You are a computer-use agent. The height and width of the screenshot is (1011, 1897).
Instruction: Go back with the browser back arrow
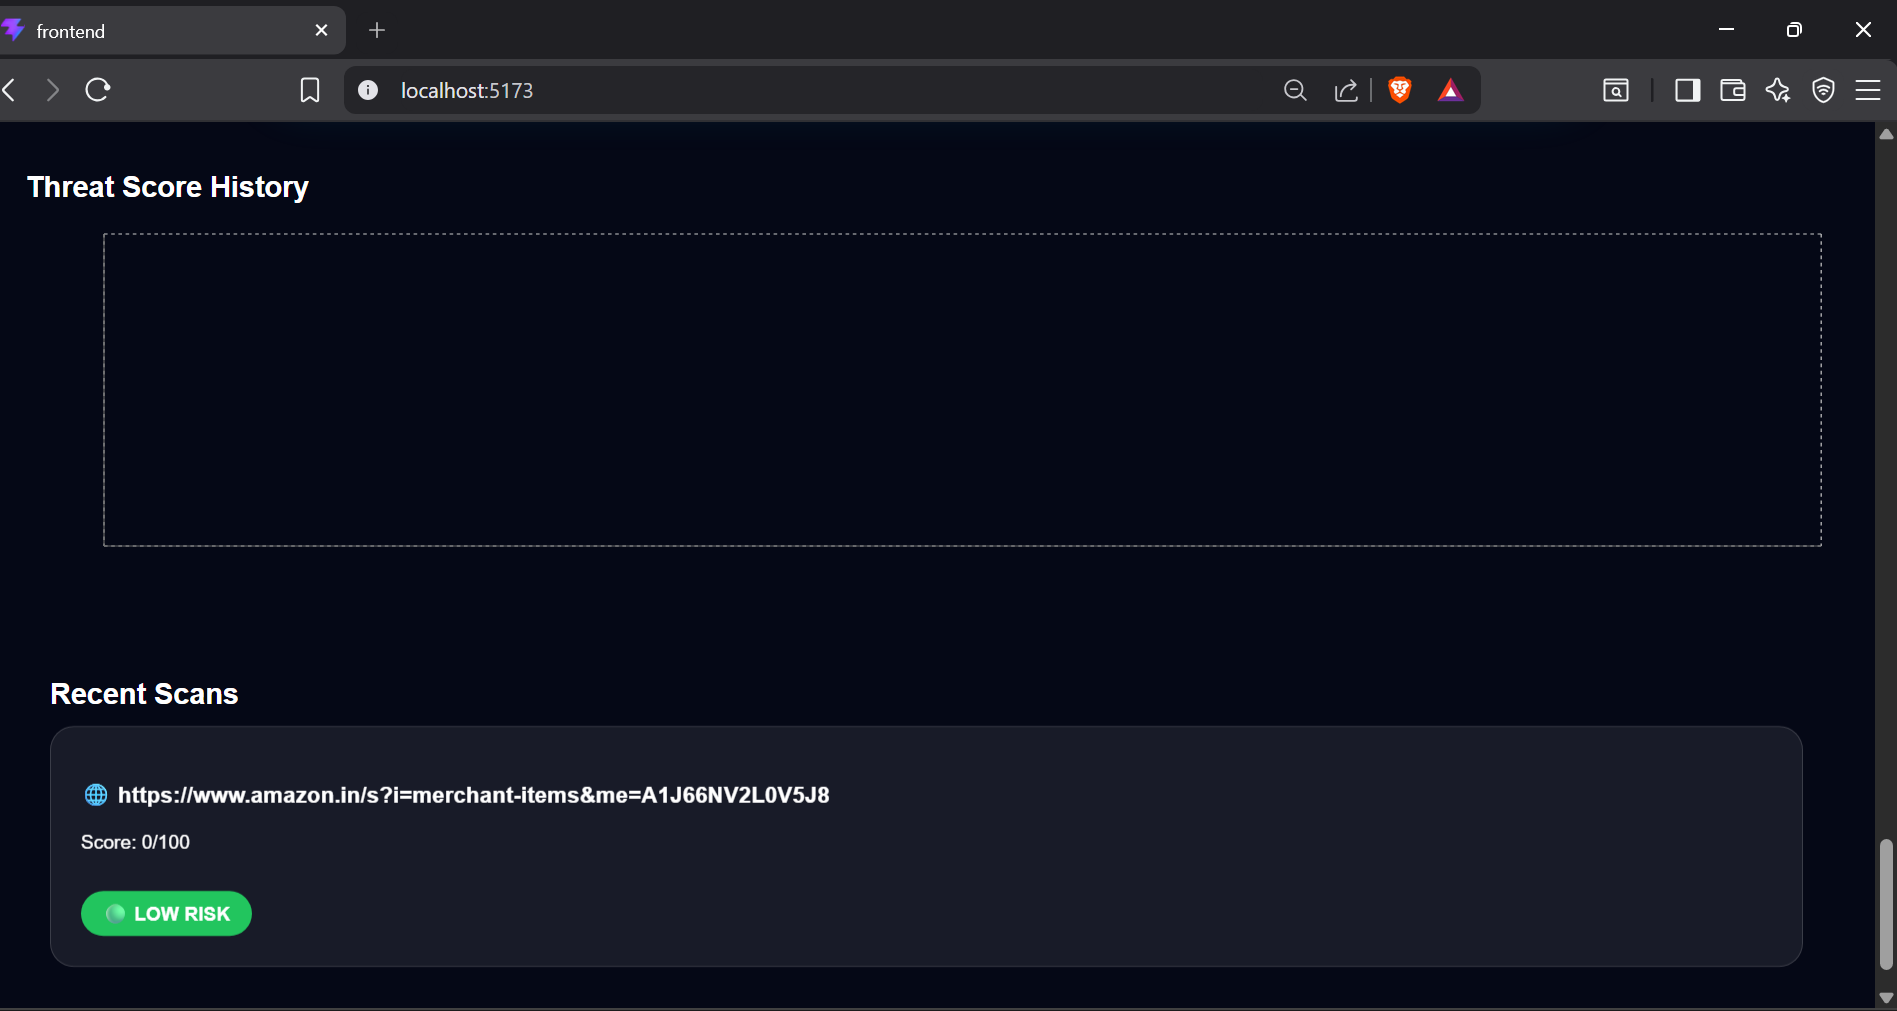10,90
